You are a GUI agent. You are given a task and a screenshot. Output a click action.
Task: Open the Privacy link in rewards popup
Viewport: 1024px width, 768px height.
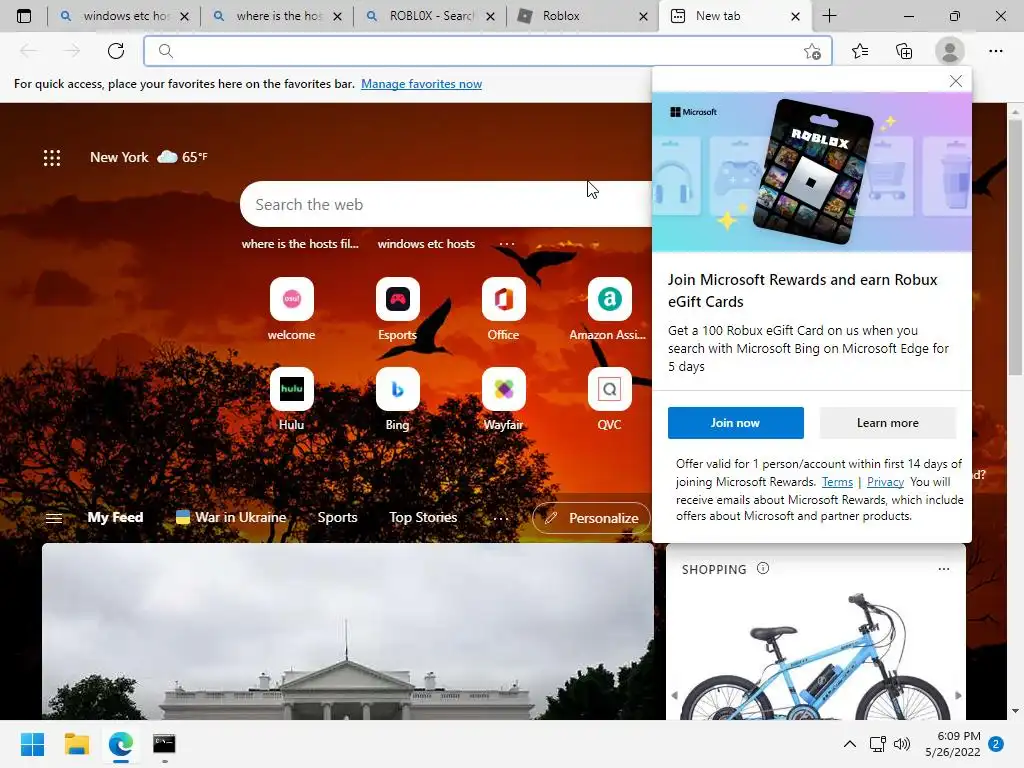click(885, 482)
